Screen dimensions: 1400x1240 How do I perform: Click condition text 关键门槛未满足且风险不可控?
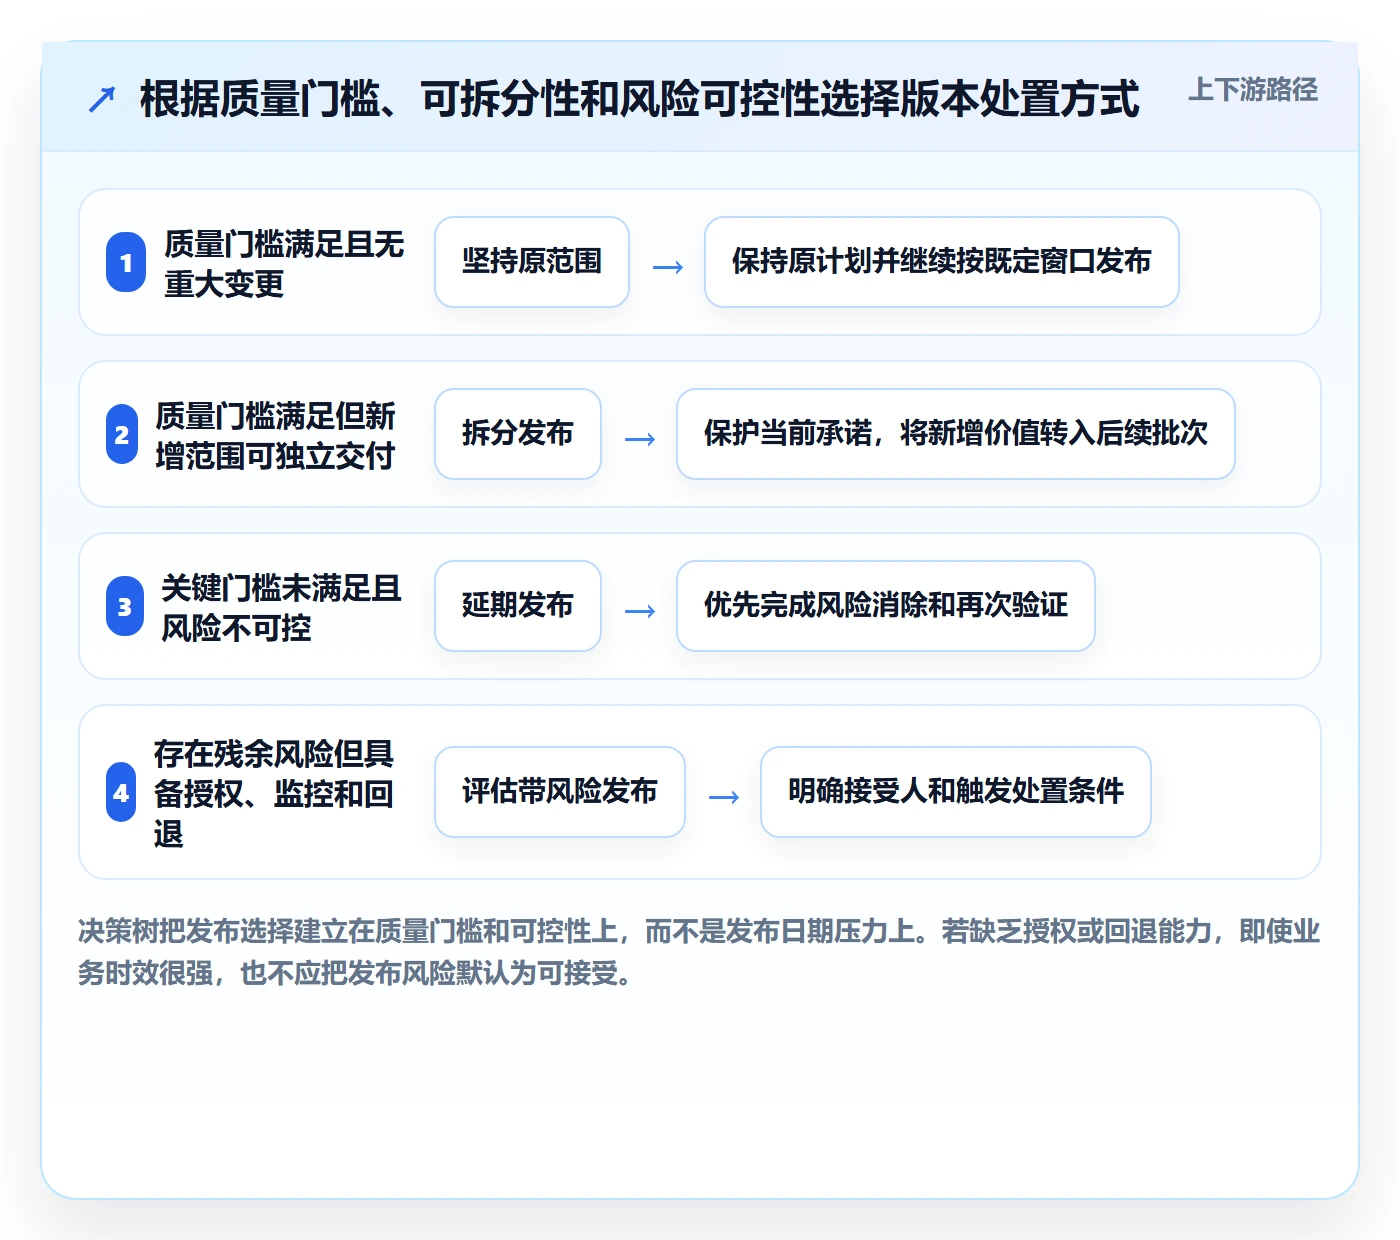(281, 607)
